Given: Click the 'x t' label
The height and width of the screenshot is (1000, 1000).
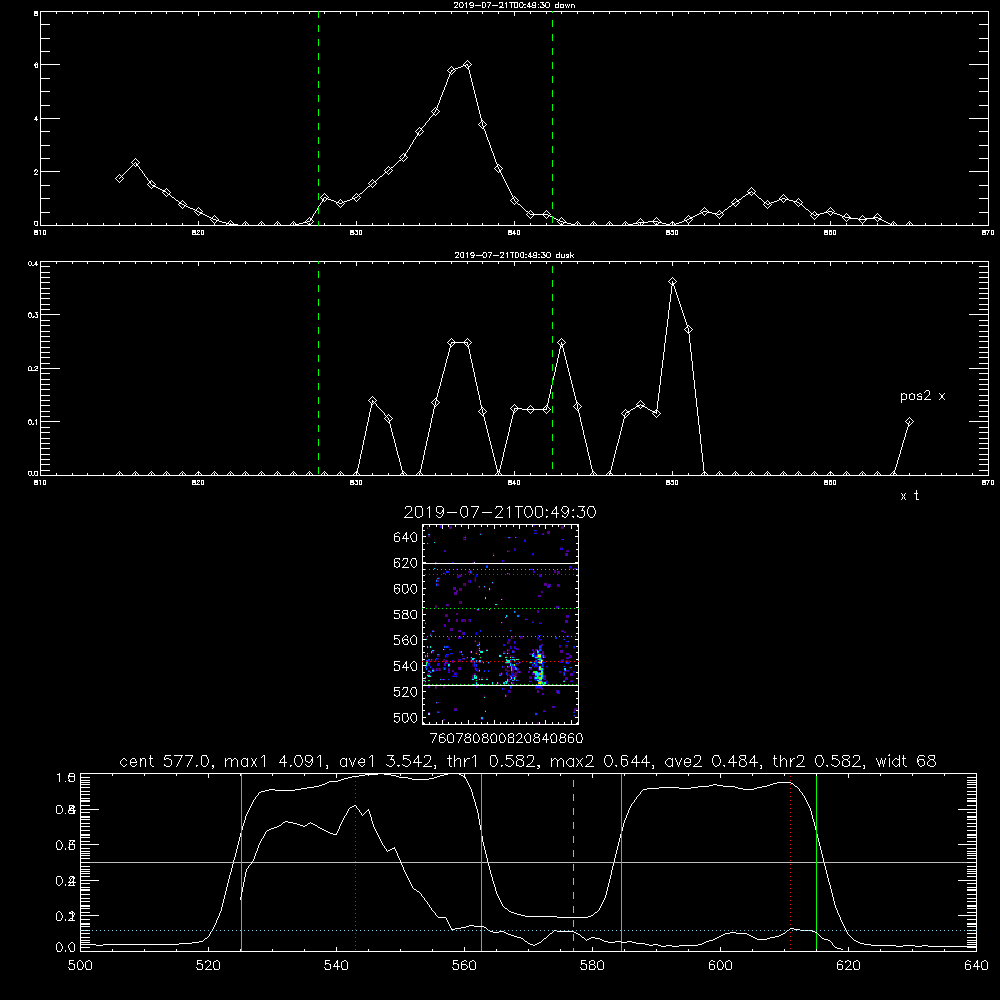Looking at the screenshot, I should (909, 496).
